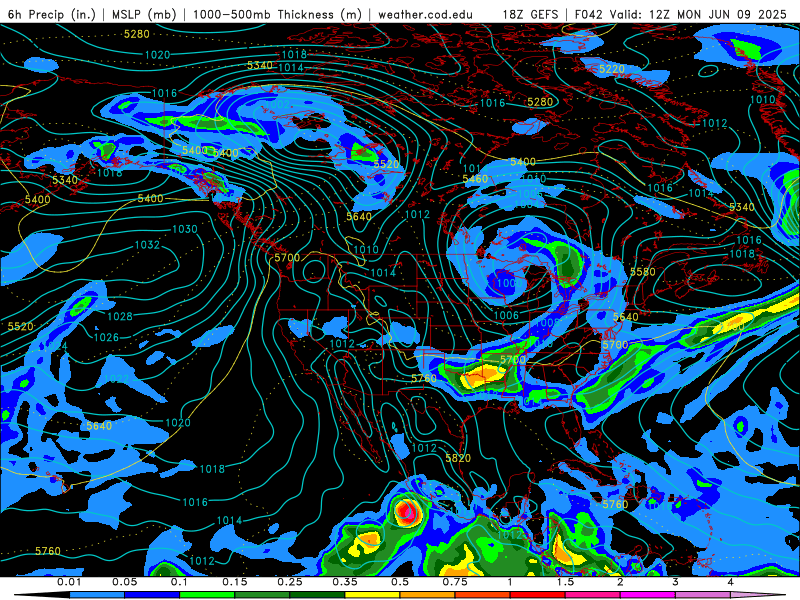Click the '1.5' legend value label

click(565, 582)
